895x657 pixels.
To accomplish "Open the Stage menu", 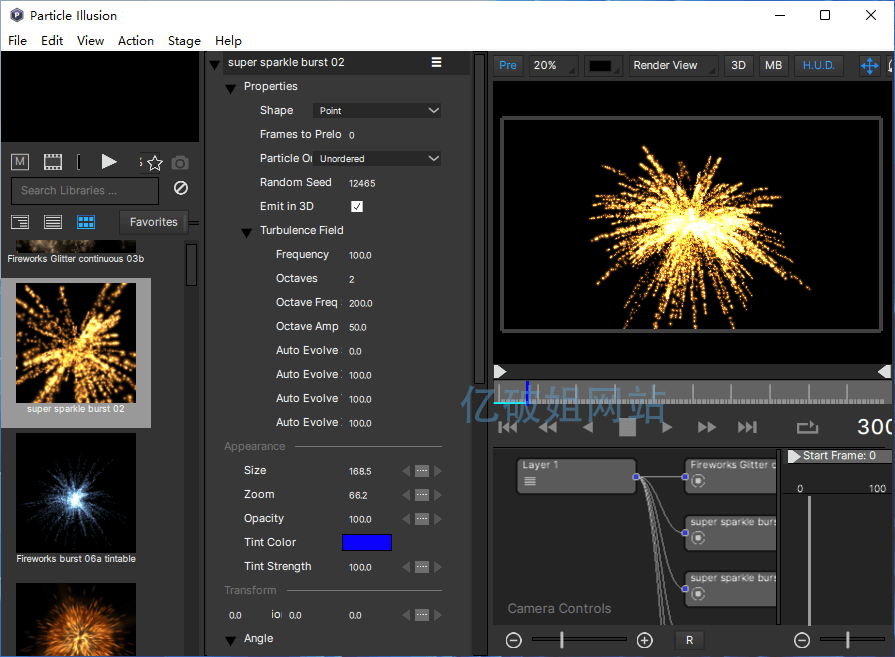I will tap(184, 41).
